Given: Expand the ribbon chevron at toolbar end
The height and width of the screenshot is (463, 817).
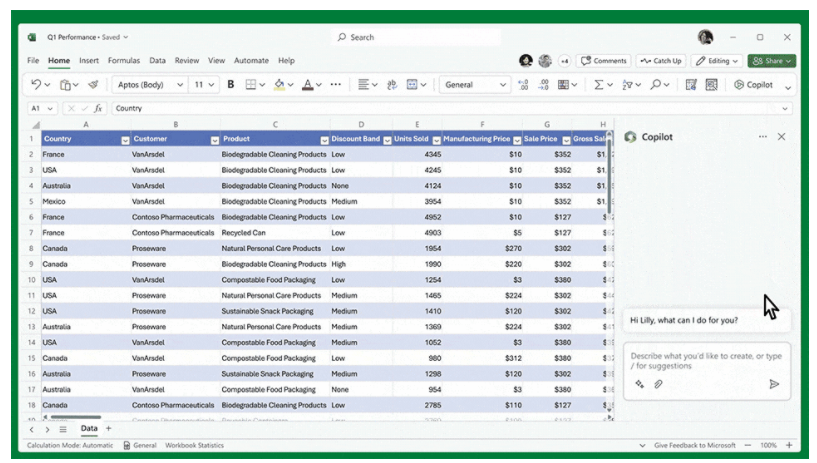Looking at the screenshot, I should pyautogui.click(x=788, y=87).
